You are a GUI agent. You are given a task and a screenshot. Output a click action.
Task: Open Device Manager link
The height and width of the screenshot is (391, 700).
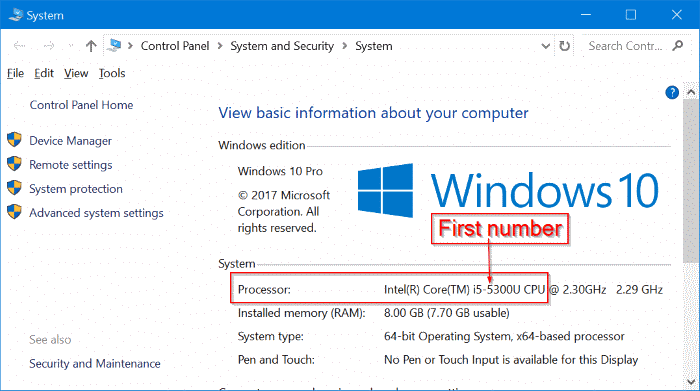pyautogui.click(x=71, y=141)
